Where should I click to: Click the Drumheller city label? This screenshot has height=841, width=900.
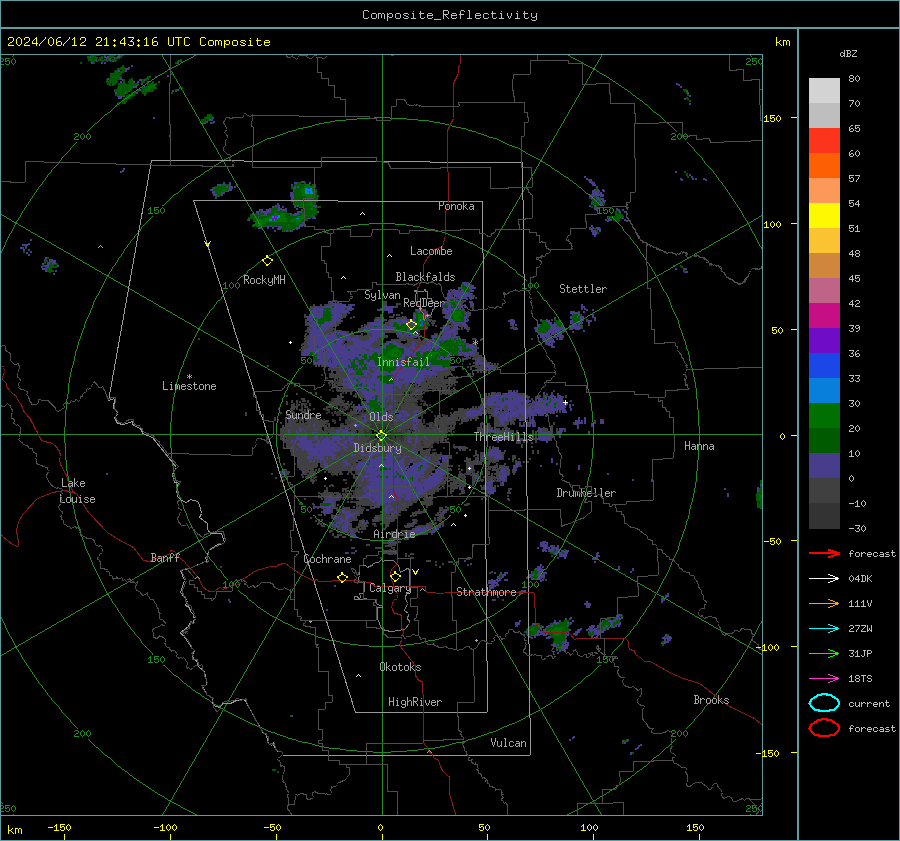(x=586, y=493)
